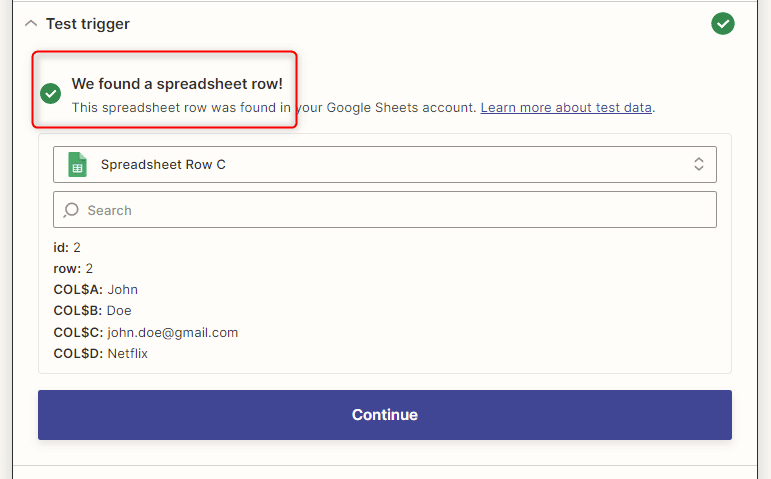The image size is (771, 479).
Task: Collapse the Test trigger section chevron
Action: (31, 24)
